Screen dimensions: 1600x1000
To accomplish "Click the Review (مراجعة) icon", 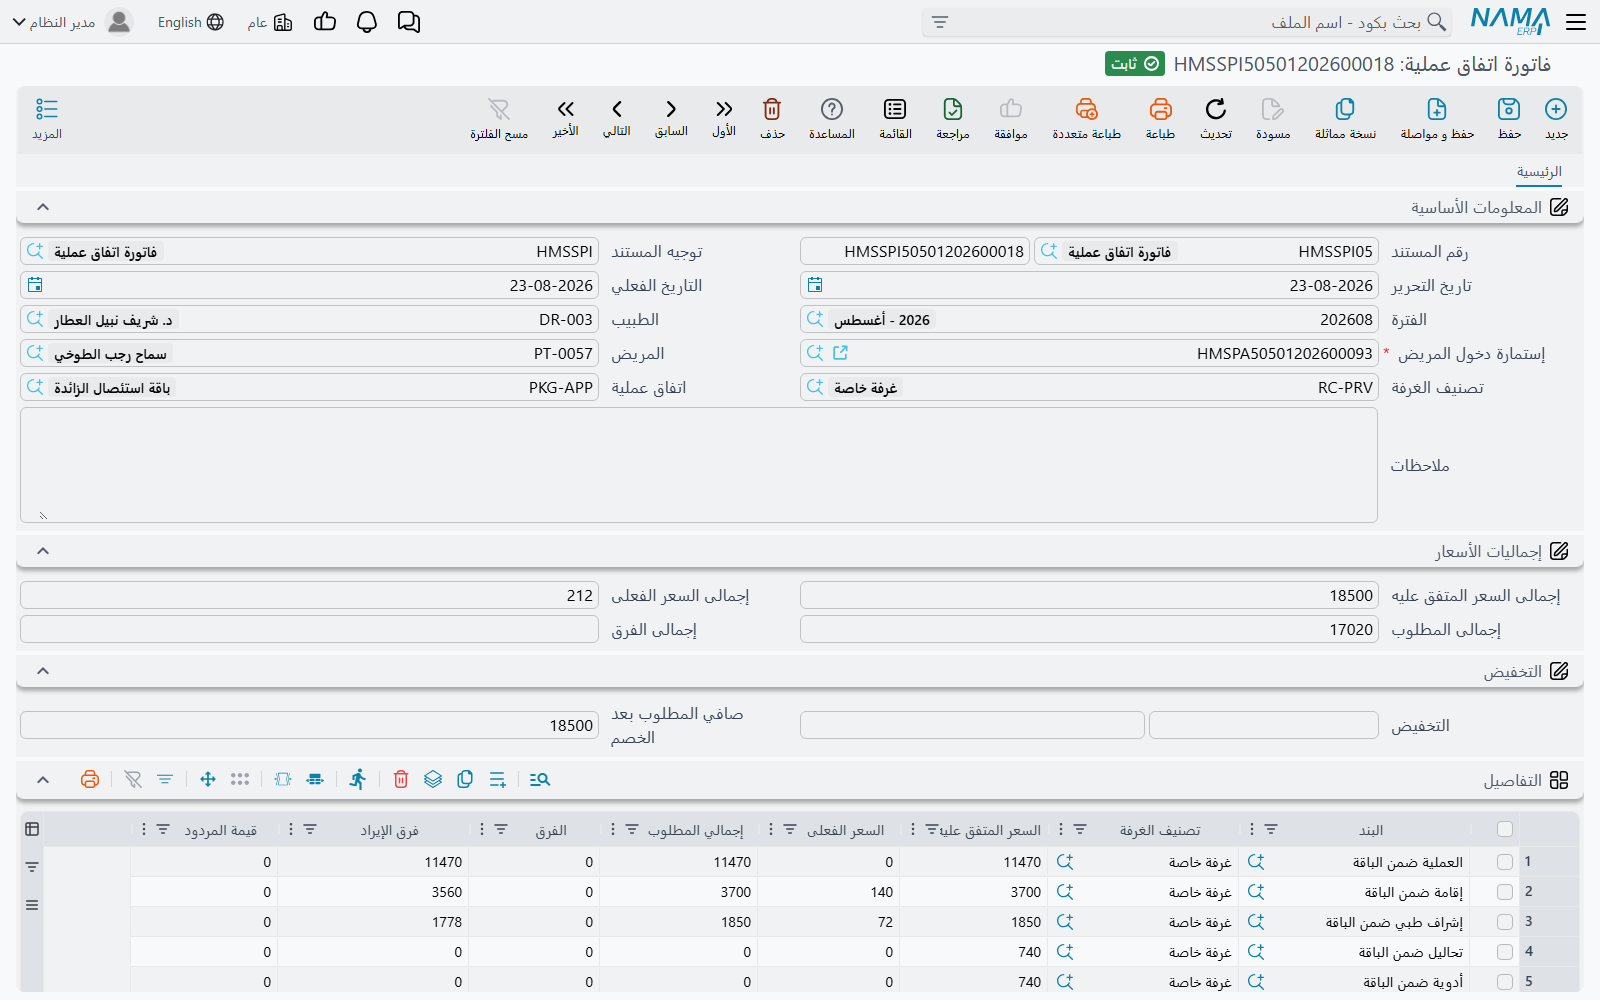I will tap(953, 109).
